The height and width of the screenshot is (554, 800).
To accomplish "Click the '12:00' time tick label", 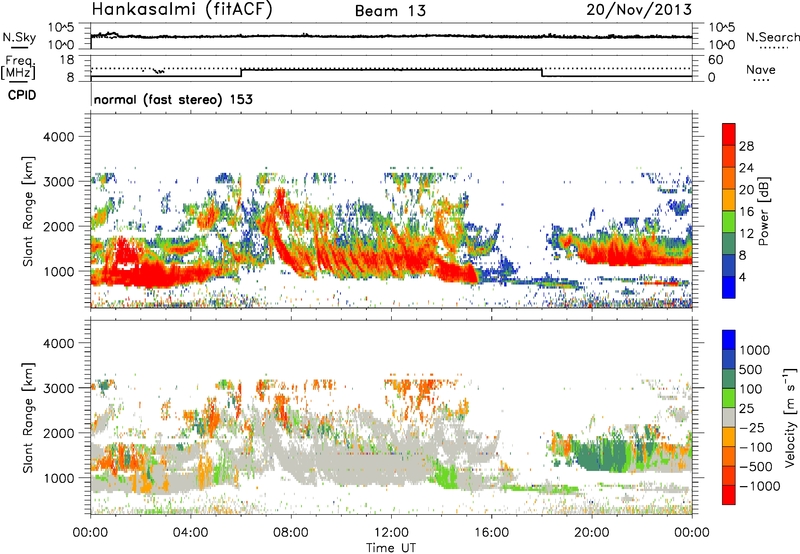I will coord(391,533).
